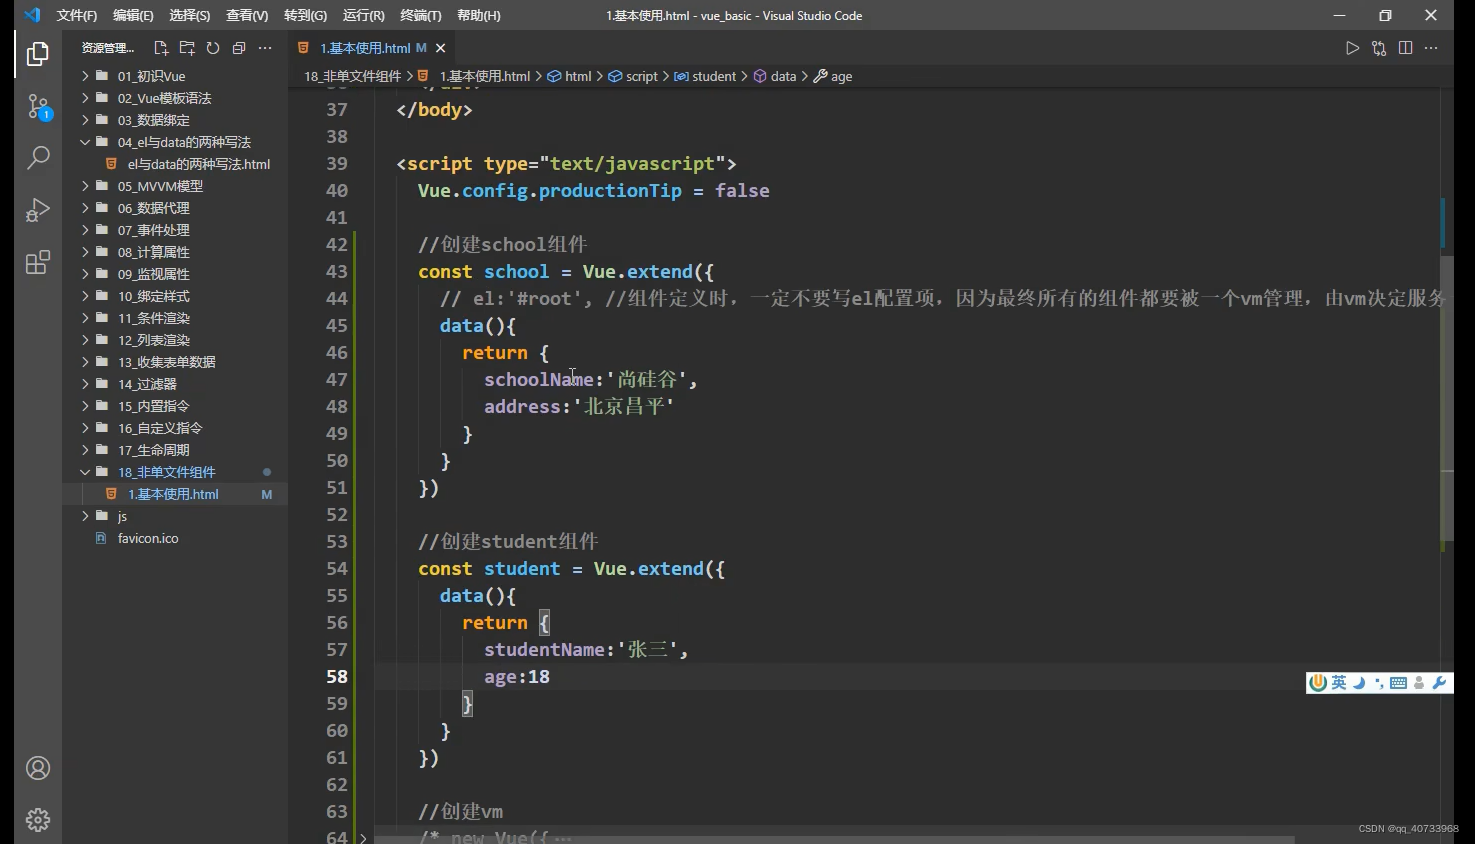This screenshot has width=1475, height=844.
Task: Open the Explorer view in activity bar
Action: 38,54
